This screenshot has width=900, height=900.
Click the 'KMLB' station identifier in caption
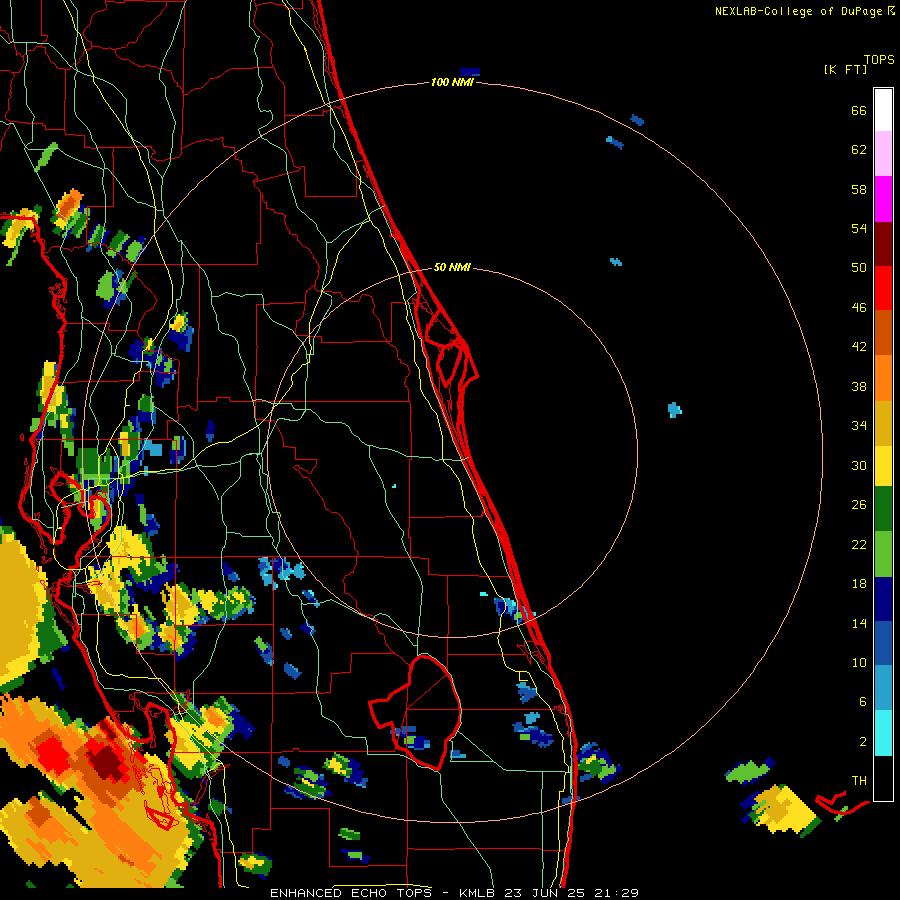click(x=478, y=893)
